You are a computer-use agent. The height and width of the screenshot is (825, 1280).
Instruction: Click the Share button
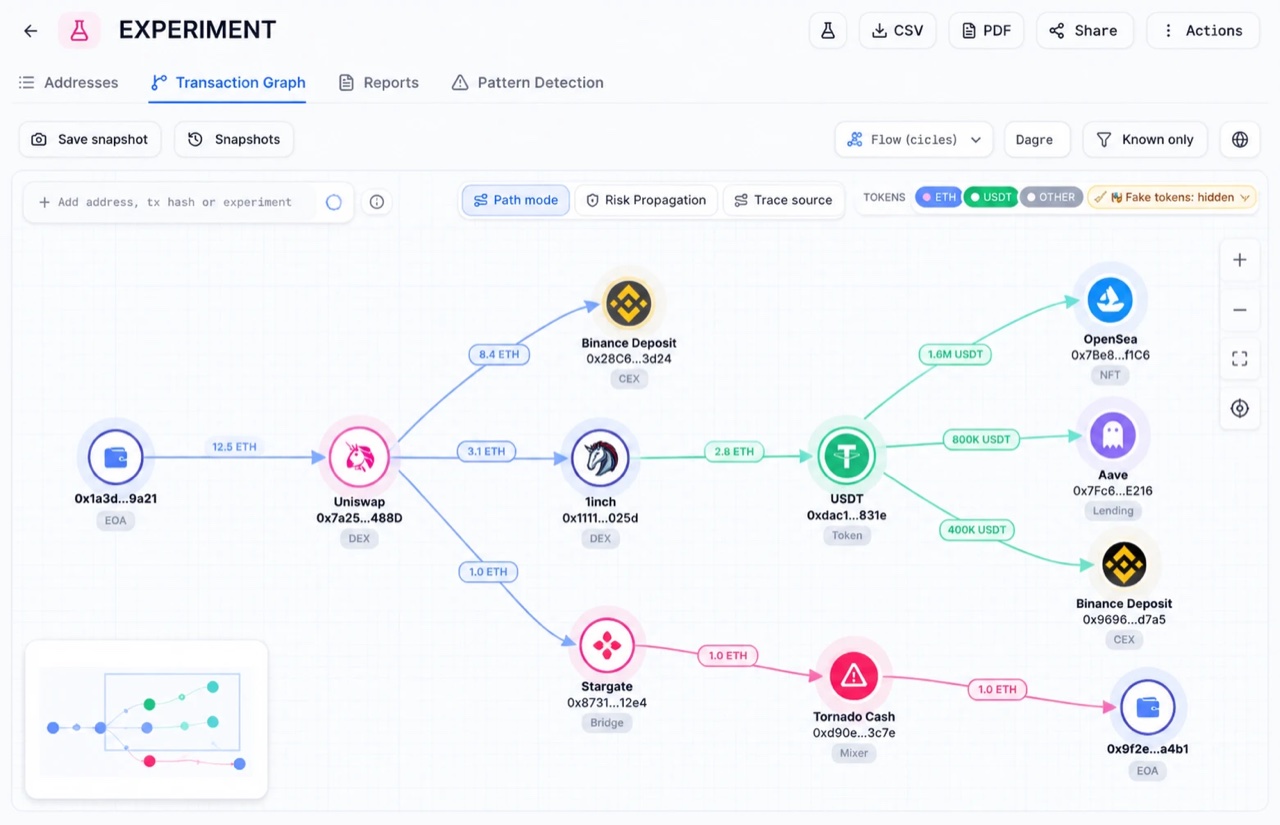coord(1085,31)
